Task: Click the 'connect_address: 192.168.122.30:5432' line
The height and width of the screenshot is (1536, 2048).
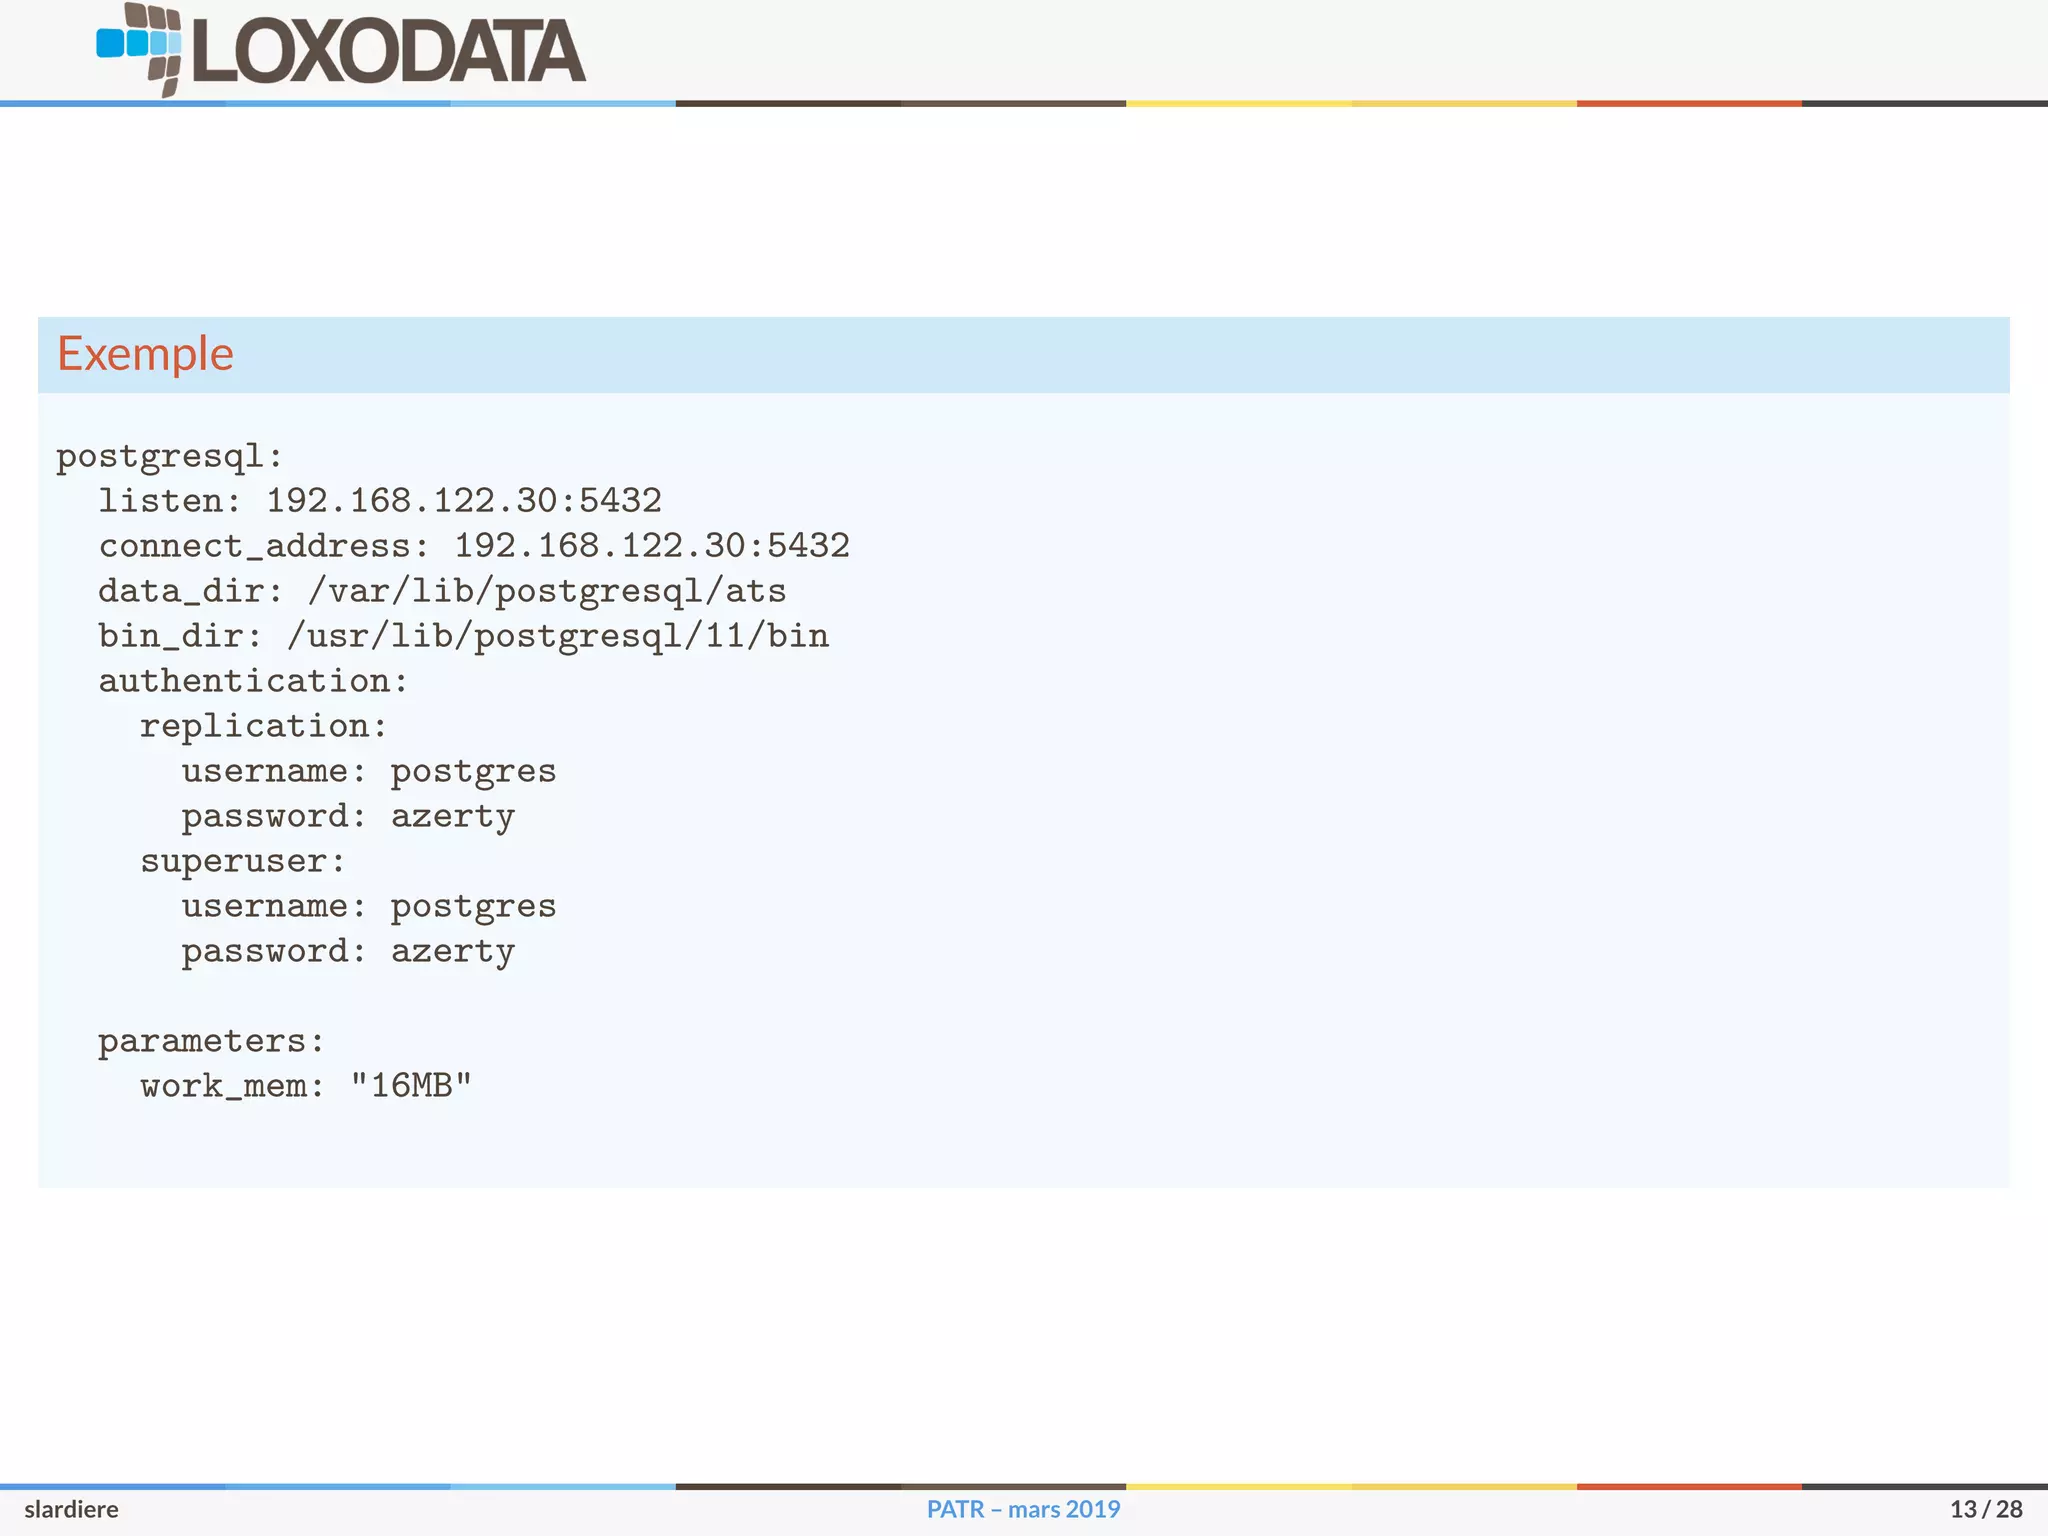Action: 474,546
